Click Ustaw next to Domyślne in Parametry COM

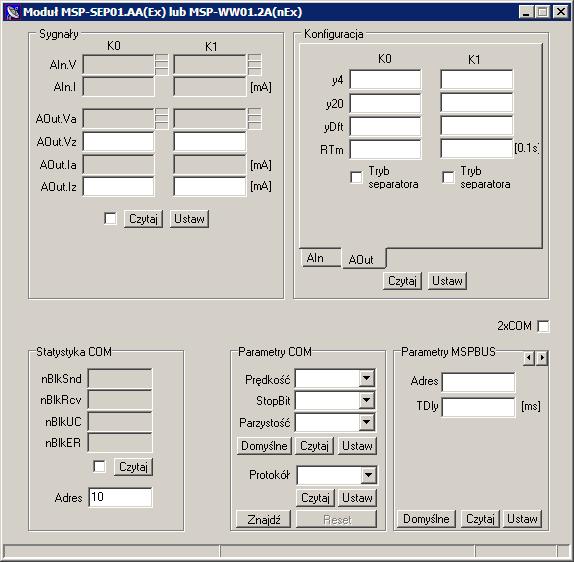[357, 446]
